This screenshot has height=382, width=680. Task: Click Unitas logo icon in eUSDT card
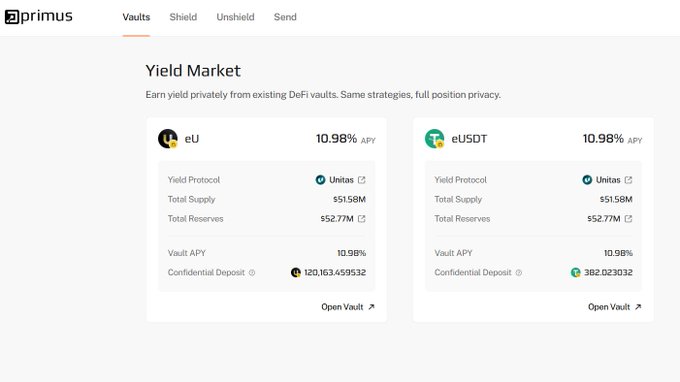coord(587,180)
